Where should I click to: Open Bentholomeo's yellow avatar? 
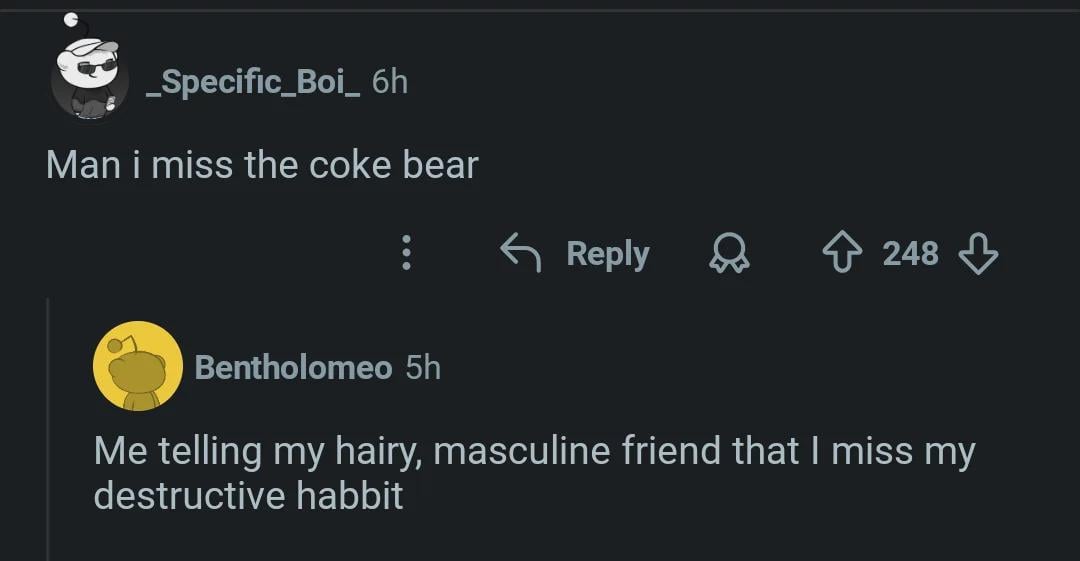(137, 366)
